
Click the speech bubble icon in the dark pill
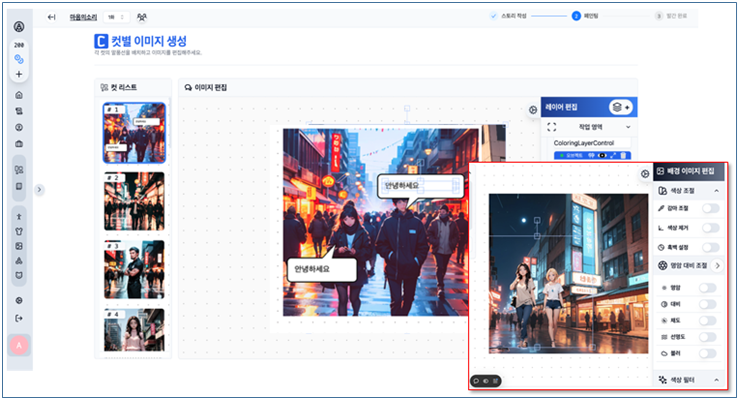point(476,381)
